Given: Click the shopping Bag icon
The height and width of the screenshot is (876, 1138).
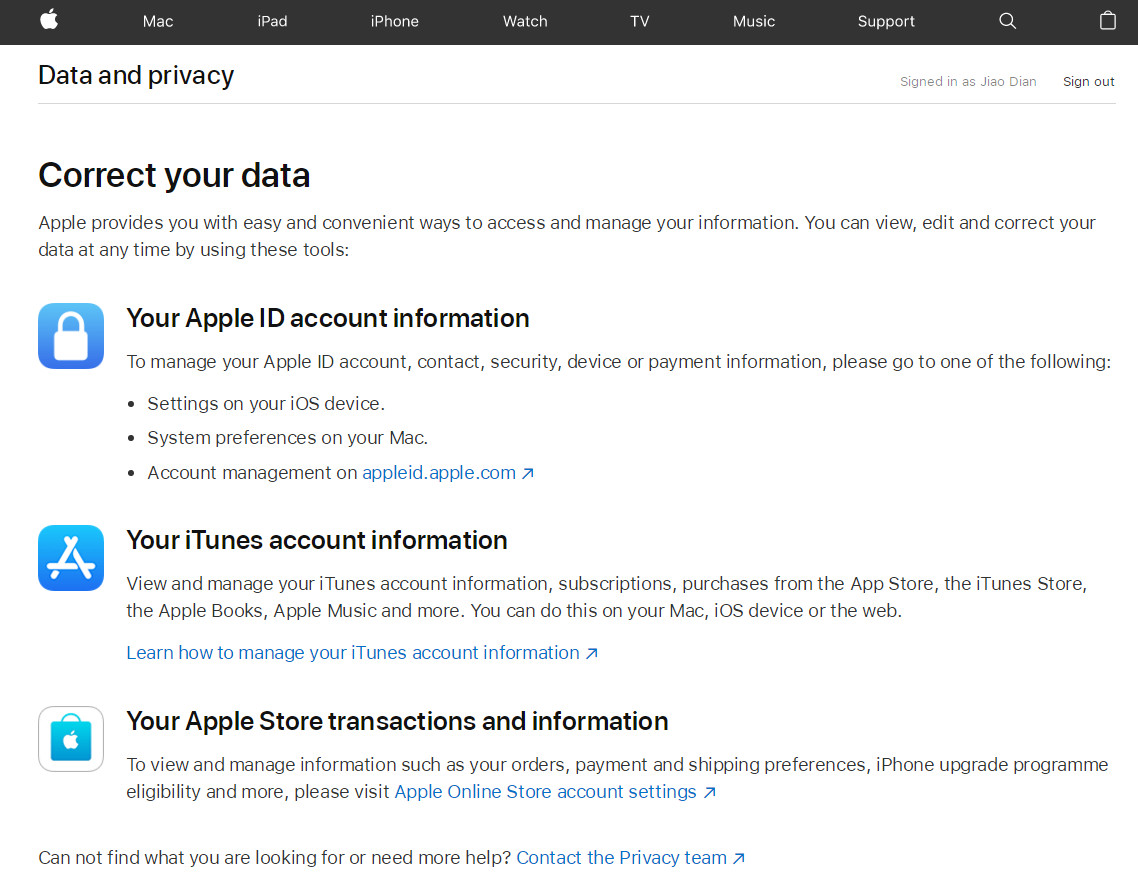Looking at the screenshot, I should [1107, 21].
